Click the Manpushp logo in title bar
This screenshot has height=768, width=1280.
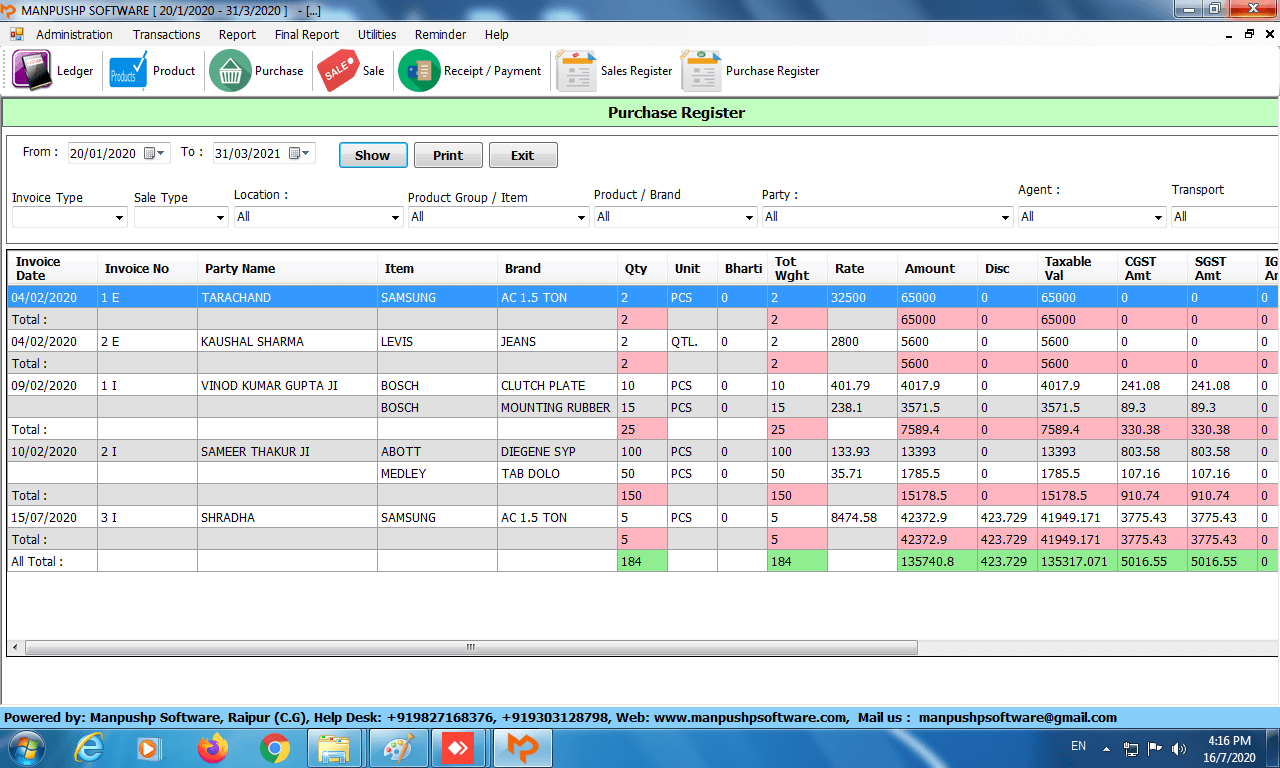click(x=10, y=9)
